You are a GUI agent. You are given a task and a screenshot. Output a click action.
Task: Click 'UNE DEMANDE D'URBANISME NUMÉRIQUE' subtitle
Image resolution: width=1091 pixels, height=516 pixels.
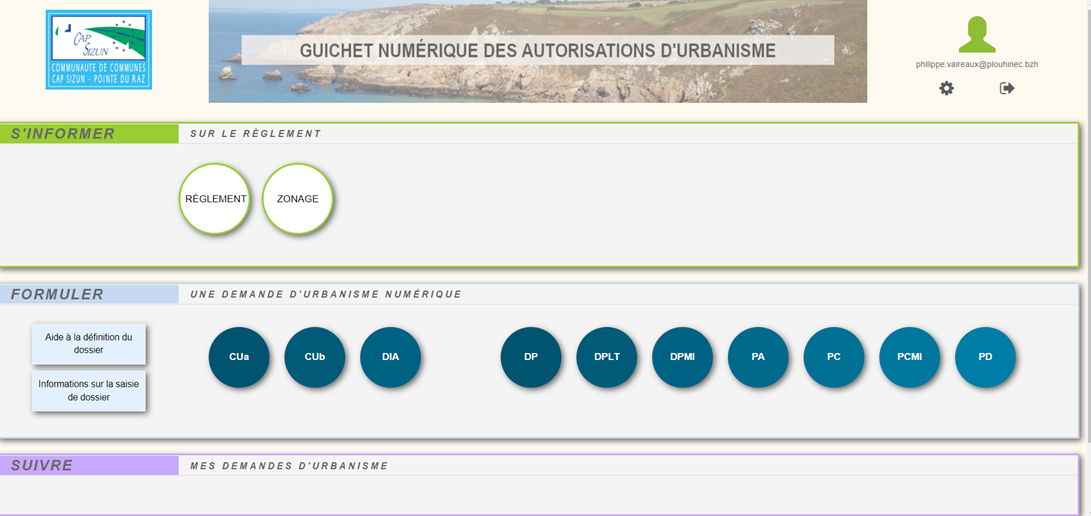tap(326, 294)
